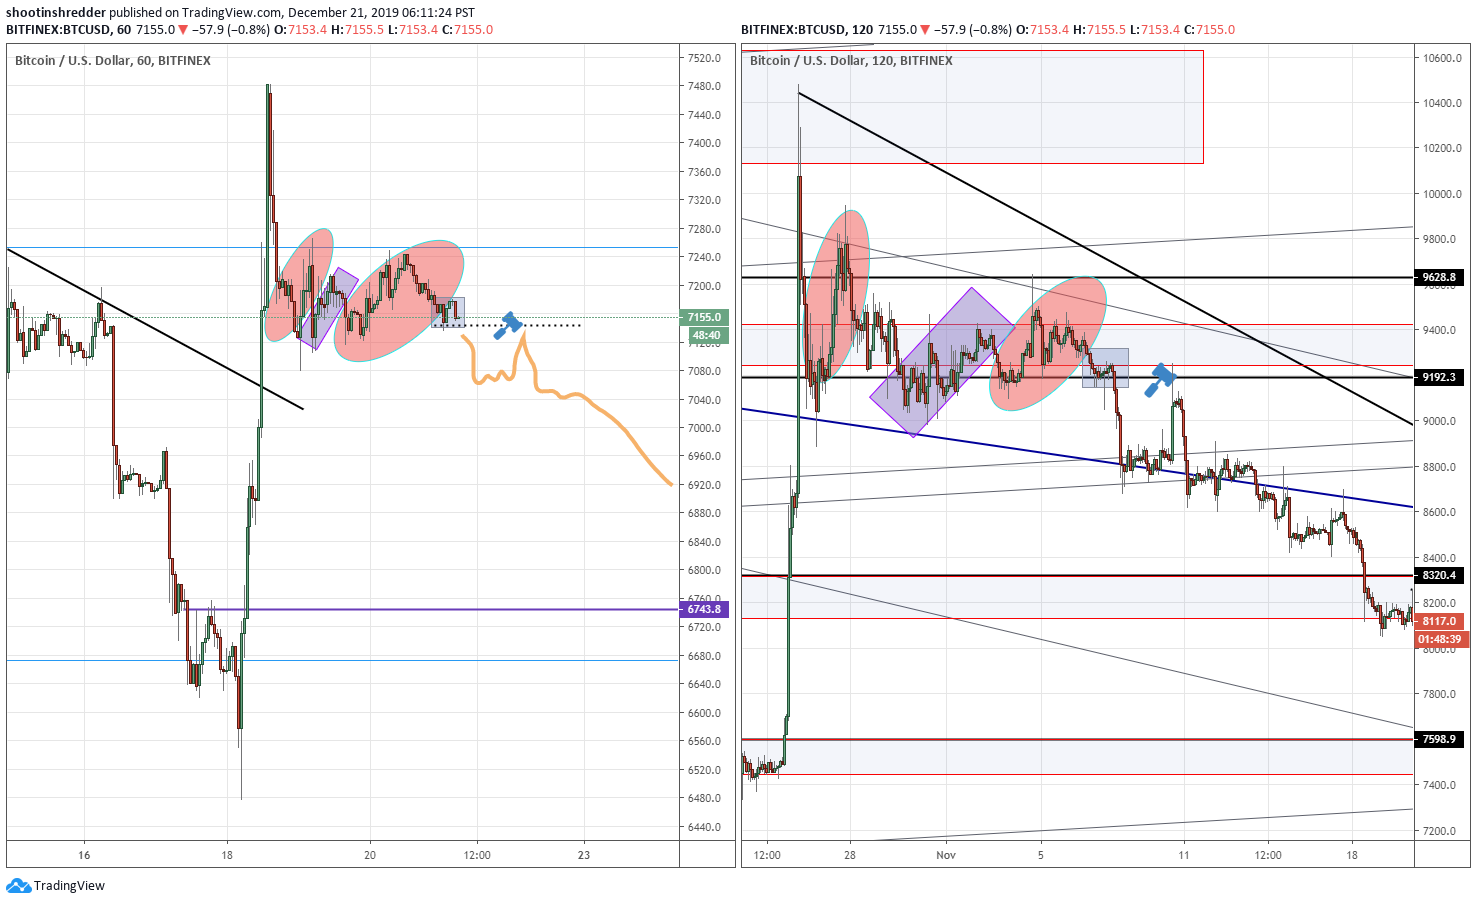Select the large shaded rectangle atop the 120-minute chart
This screenshot has height=904, width=1477.
(x=972, y=107)
